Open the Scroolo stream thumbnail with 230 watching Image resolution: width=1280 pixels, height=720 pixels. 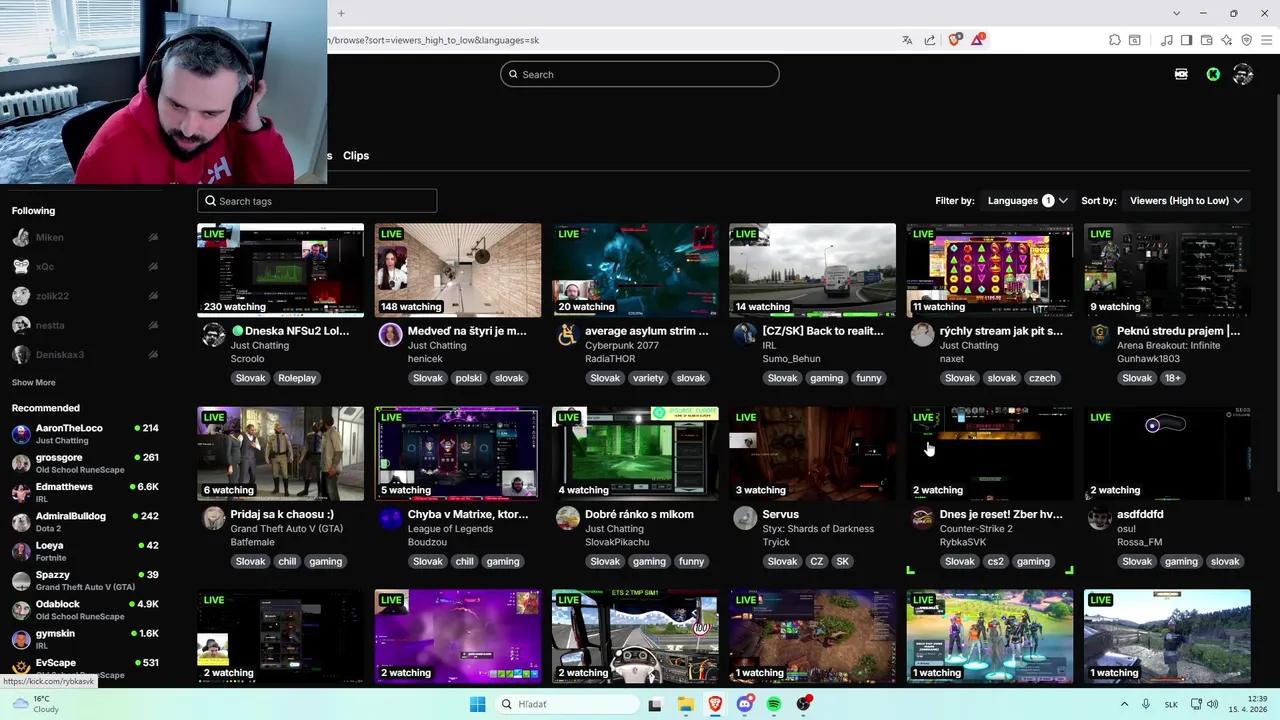(x=281, y=270)
